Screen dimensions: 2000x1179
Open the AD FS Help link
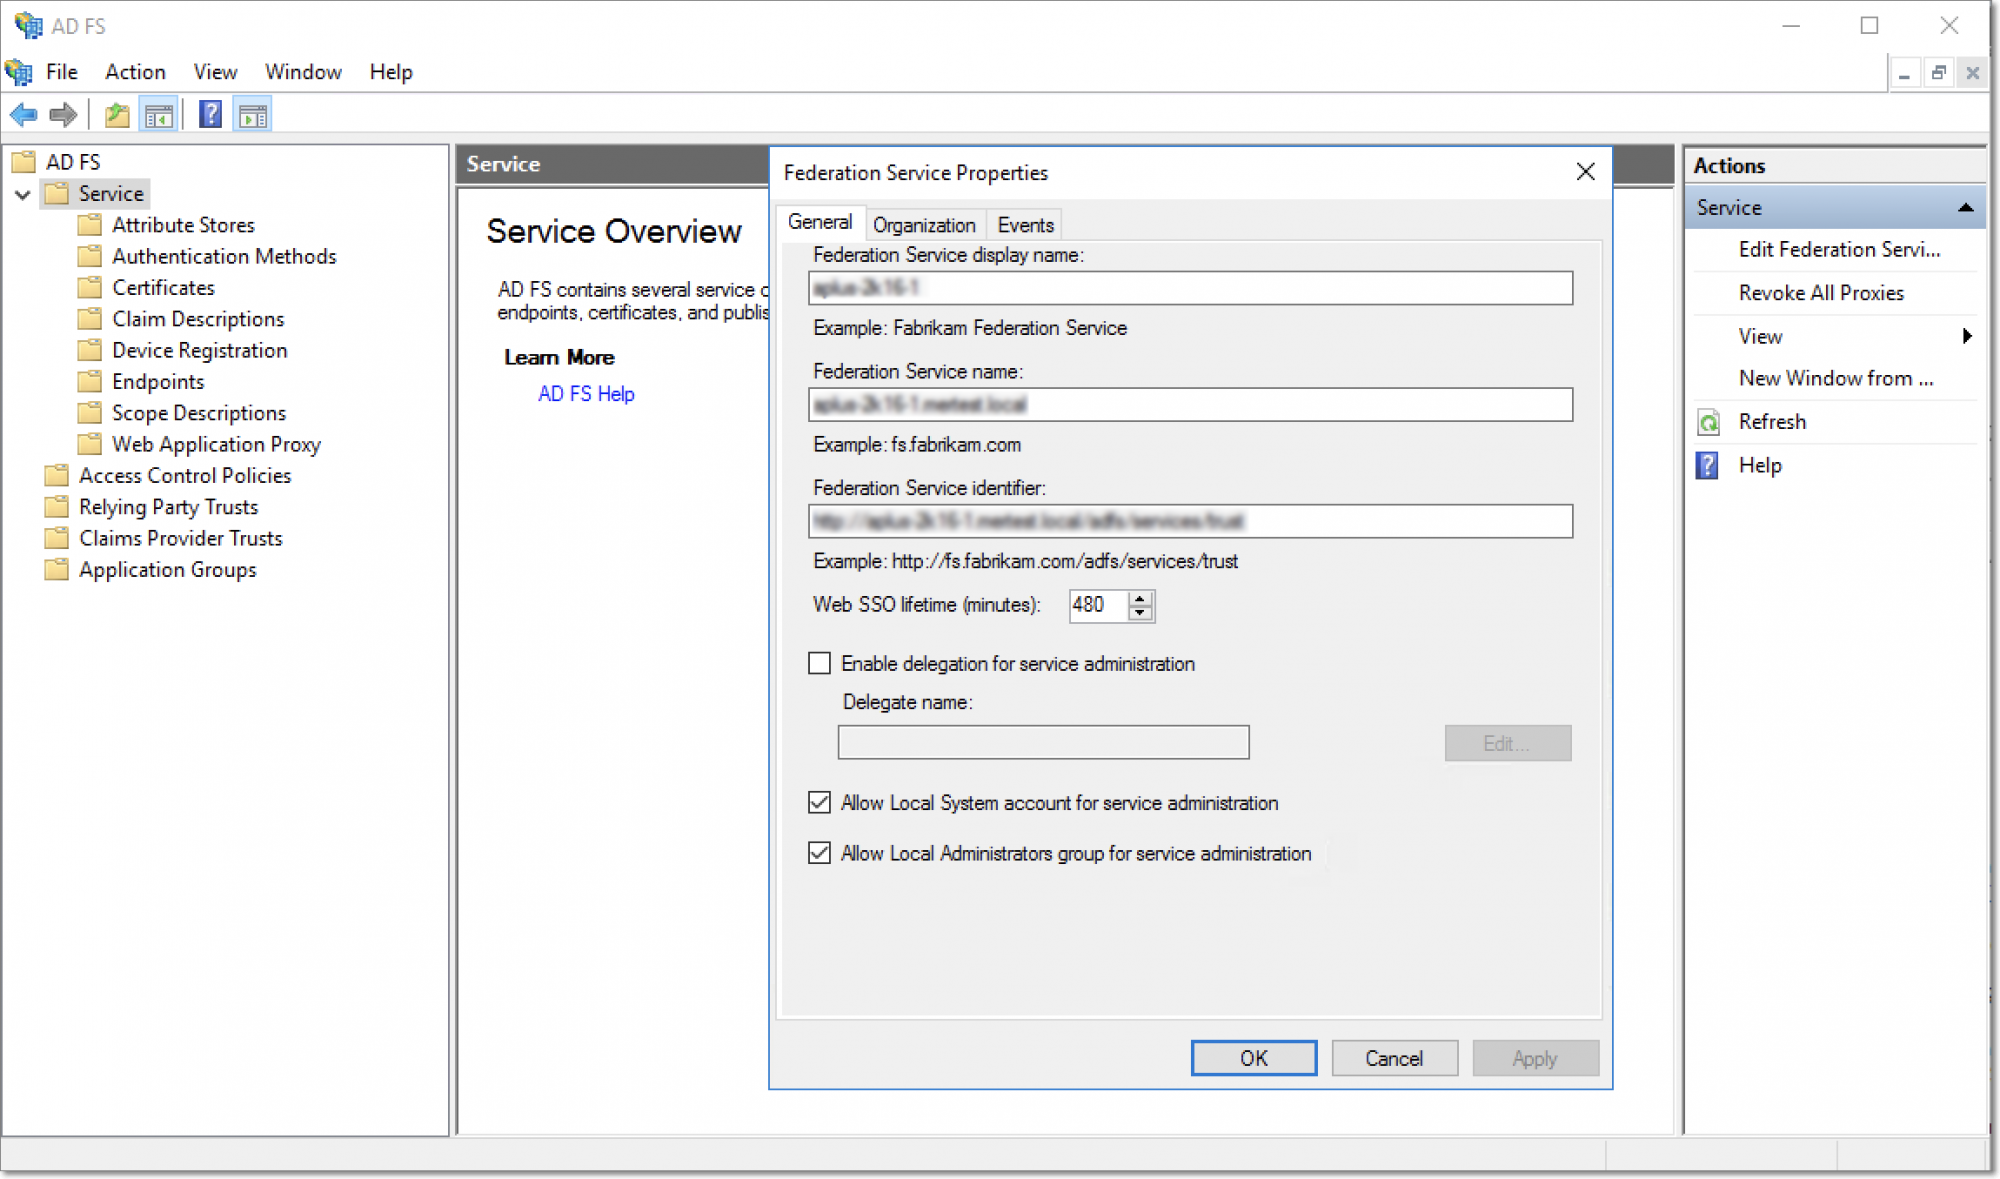pos(586,394)
